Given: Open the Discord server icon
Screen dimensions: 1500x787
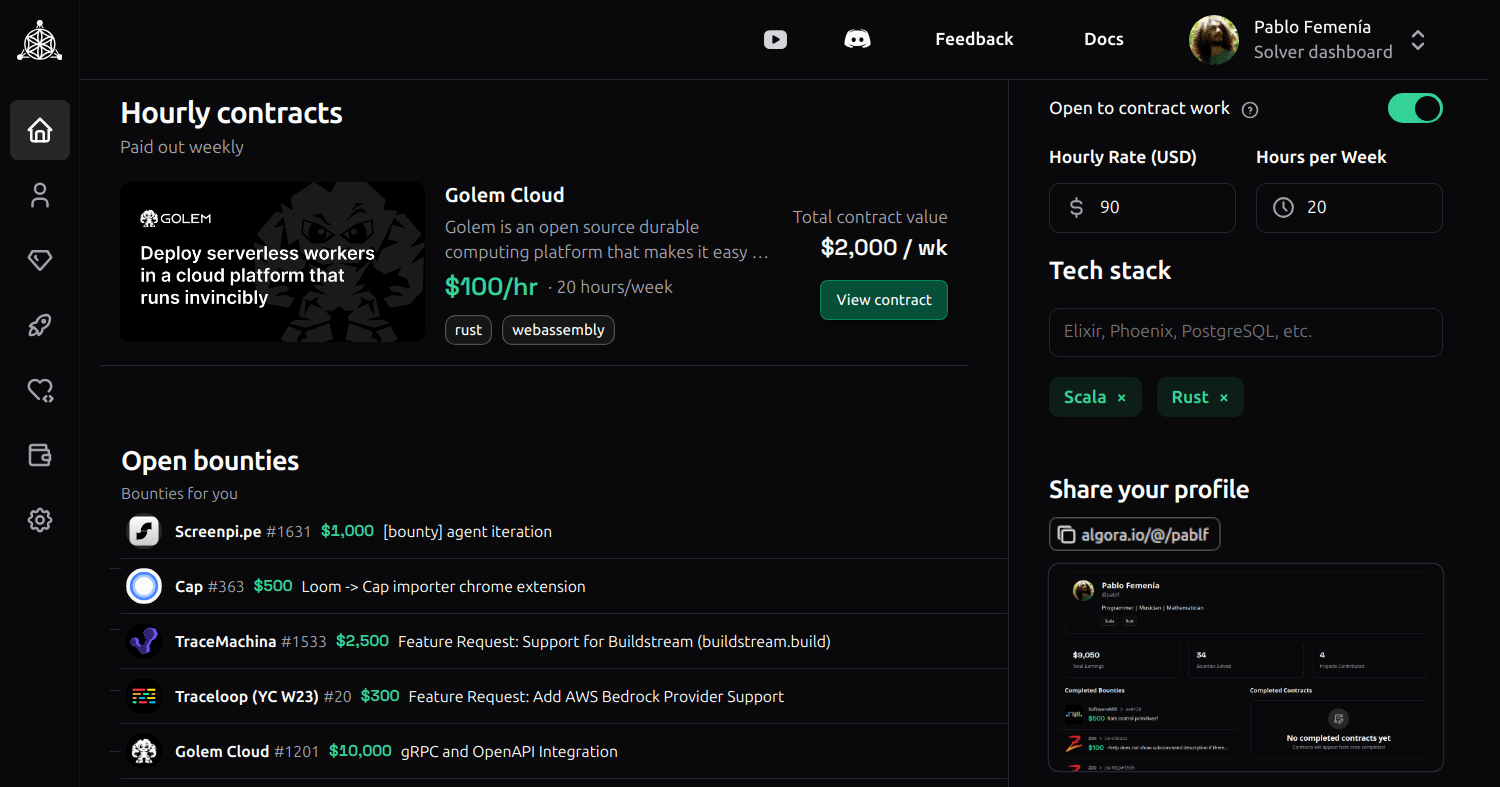Looking at the screenshot, I should tap(857, 39).
